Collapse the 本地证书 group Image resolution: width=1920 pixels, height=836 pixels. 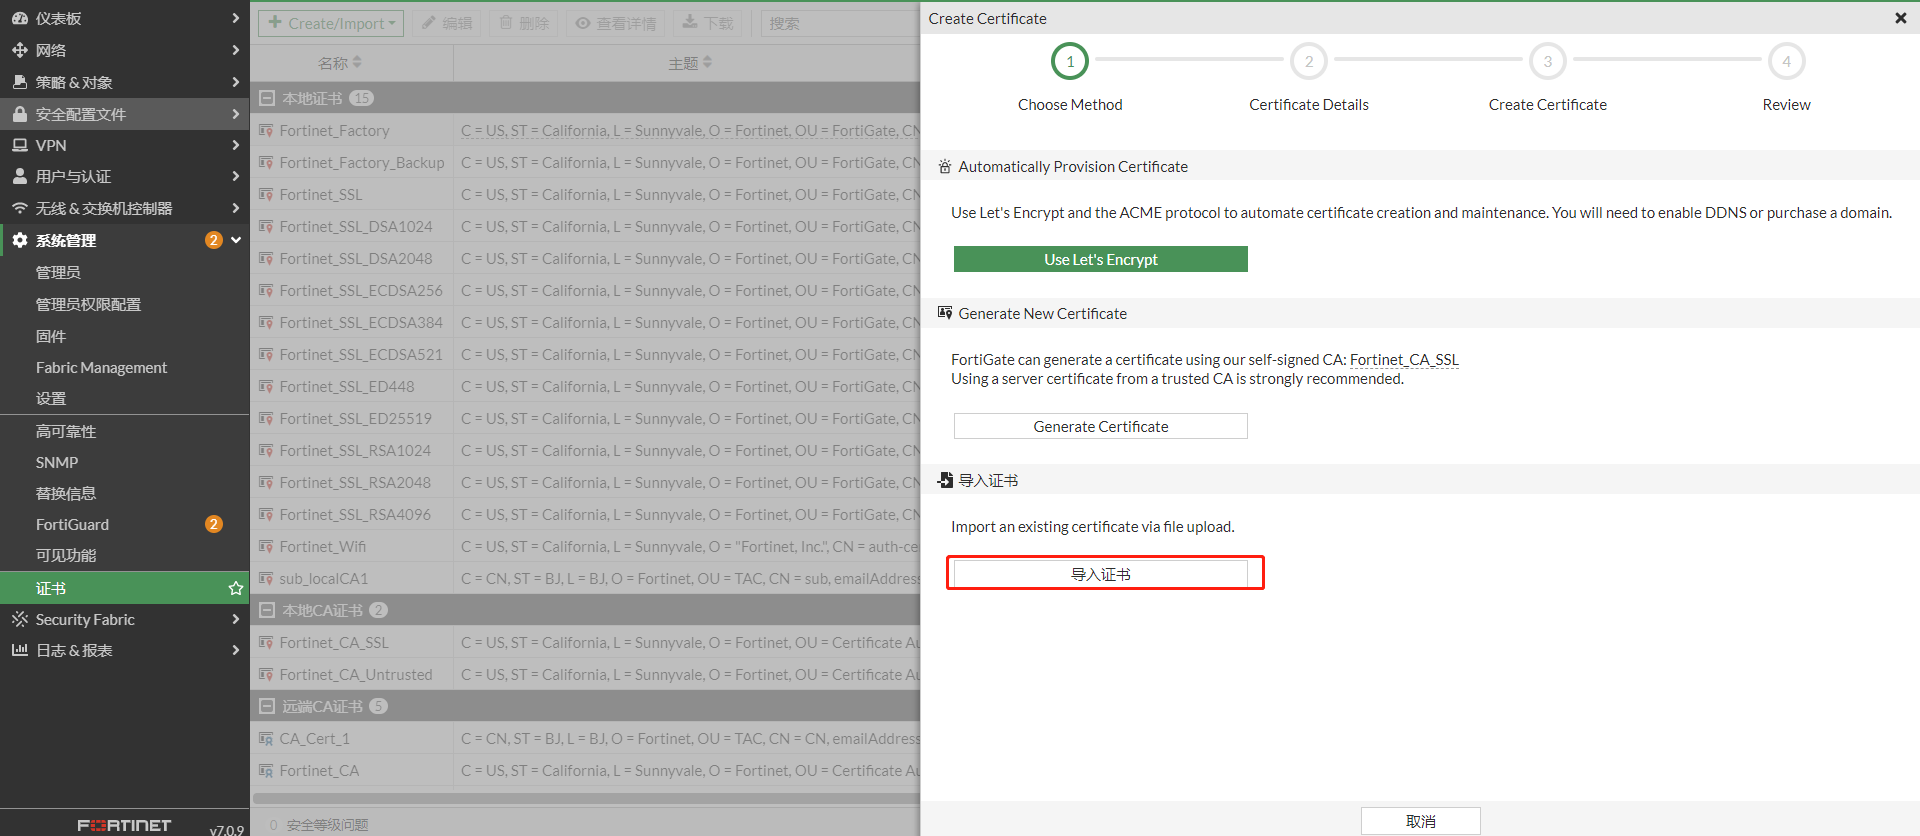pyautogui.click(x=267, y=98)
